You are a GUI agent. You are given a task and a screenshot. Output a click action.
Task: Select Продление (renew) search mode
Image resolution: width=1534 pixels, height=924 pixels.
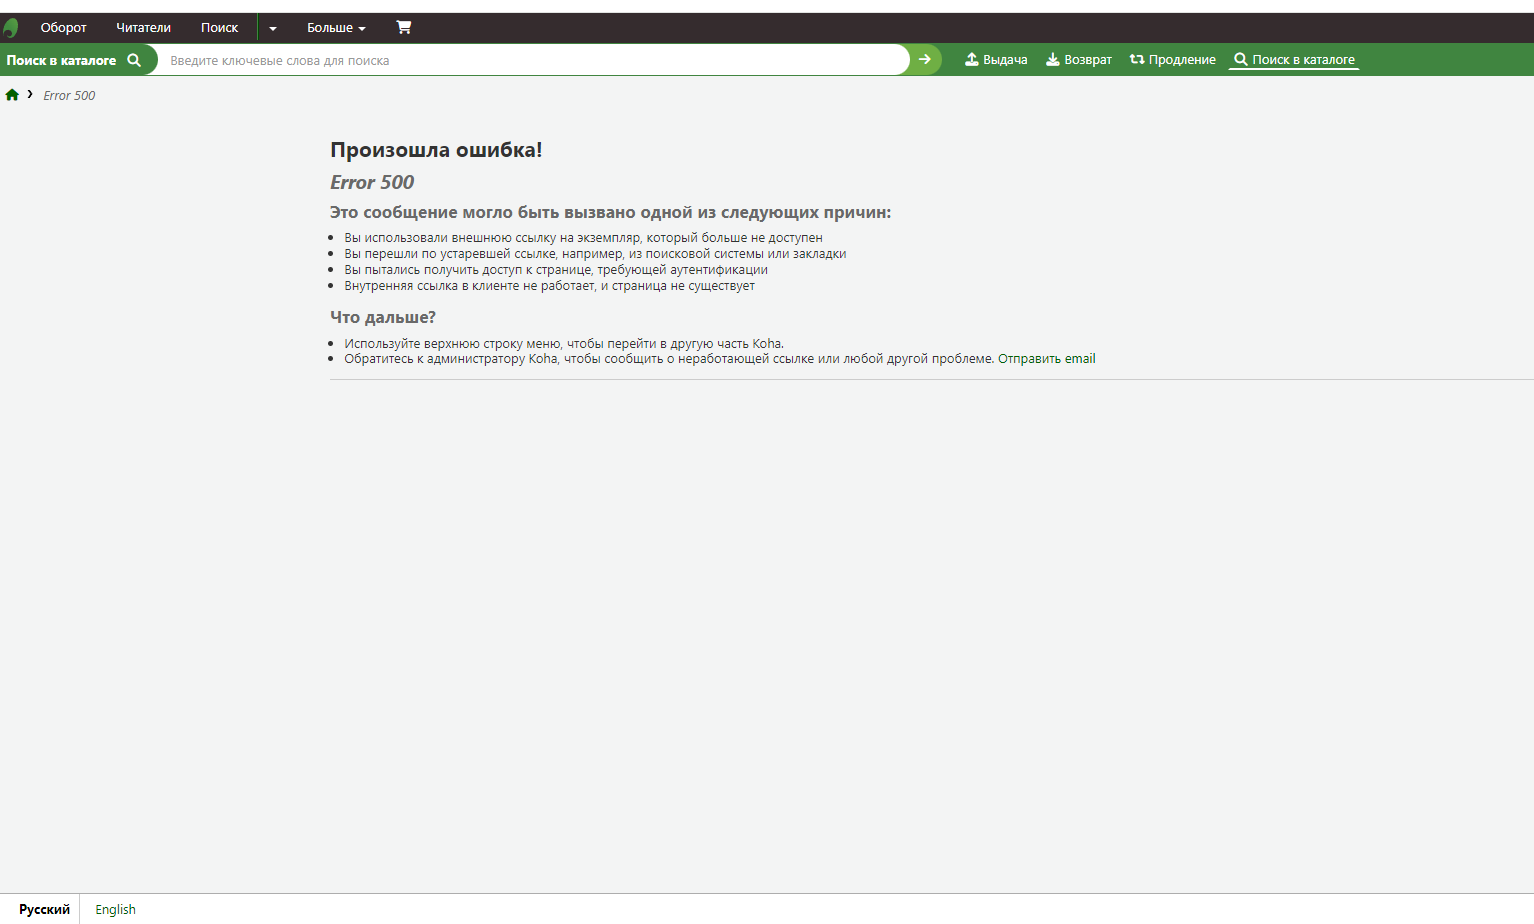(1172, 60)
